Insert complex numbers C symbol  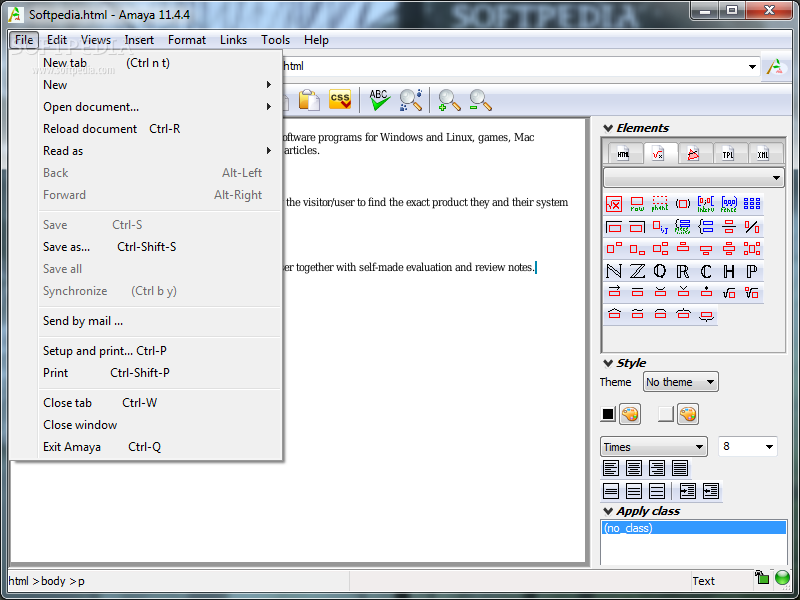tap(706, 271)
